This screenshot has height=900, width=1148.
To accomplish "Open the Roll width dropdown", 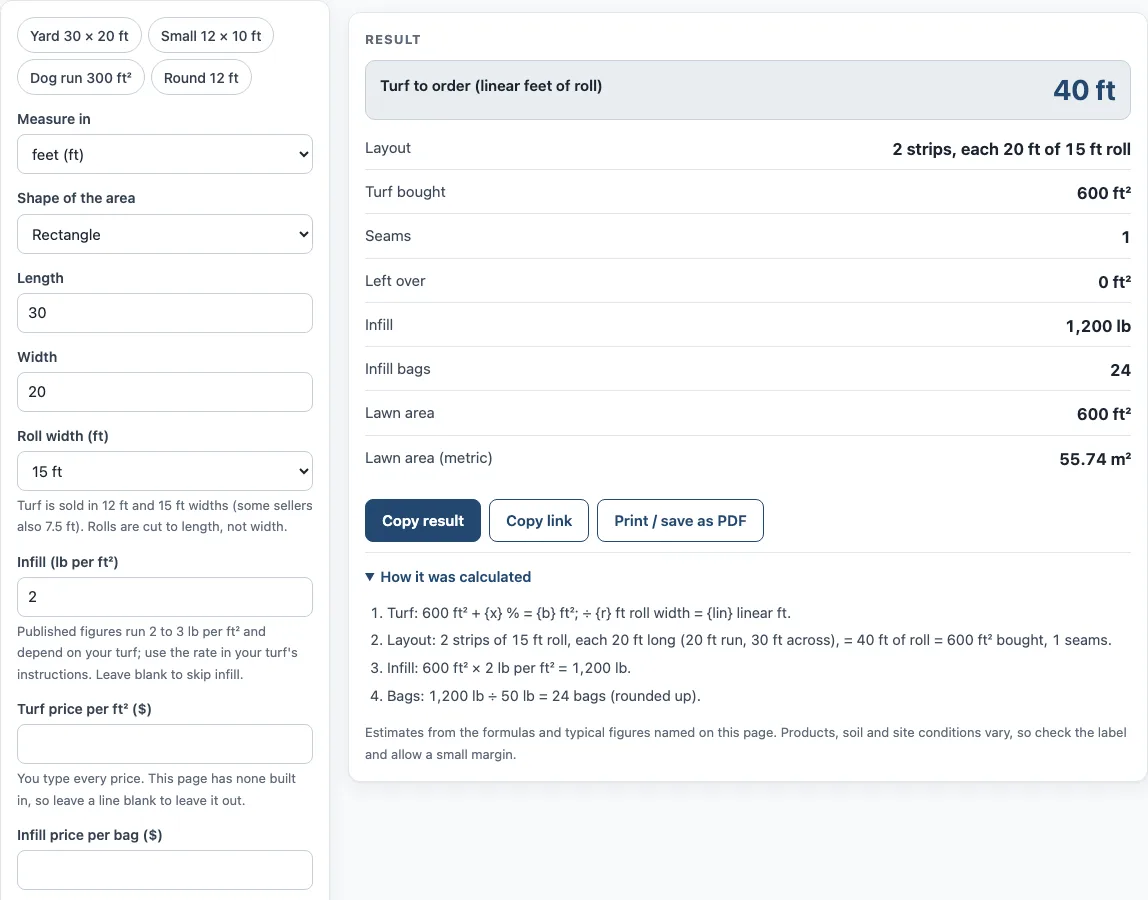I will point(165,472).
